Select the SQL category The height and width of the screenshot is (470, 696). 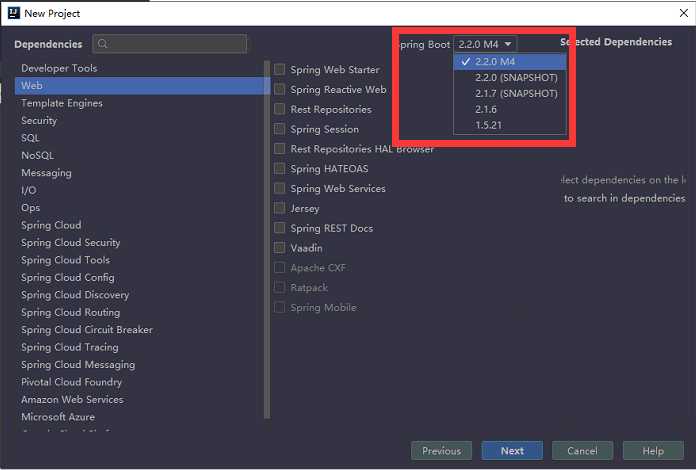(139, 138)
